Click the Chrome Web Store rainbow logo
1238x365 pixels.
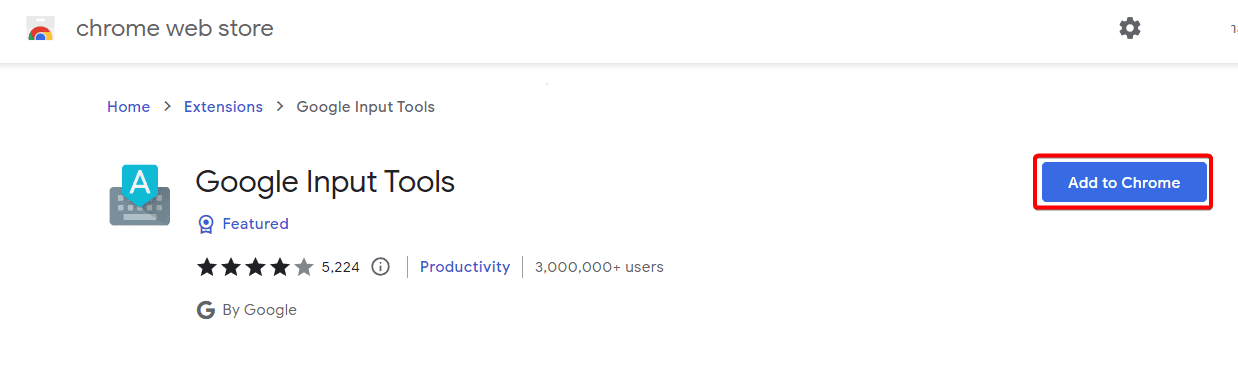pos(40,28)
